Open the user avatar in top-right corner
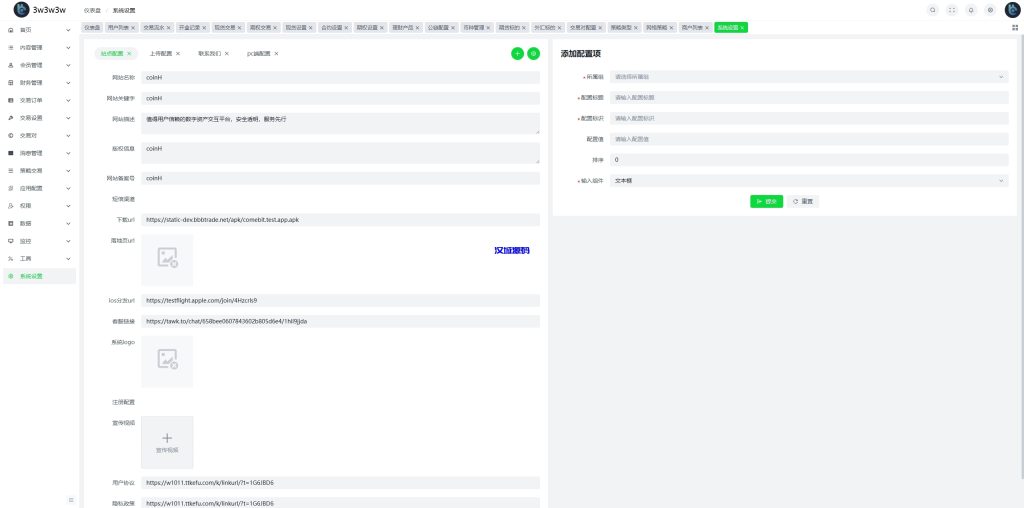The height and width of the screenshot is (508, 1024). (1010, 9)
